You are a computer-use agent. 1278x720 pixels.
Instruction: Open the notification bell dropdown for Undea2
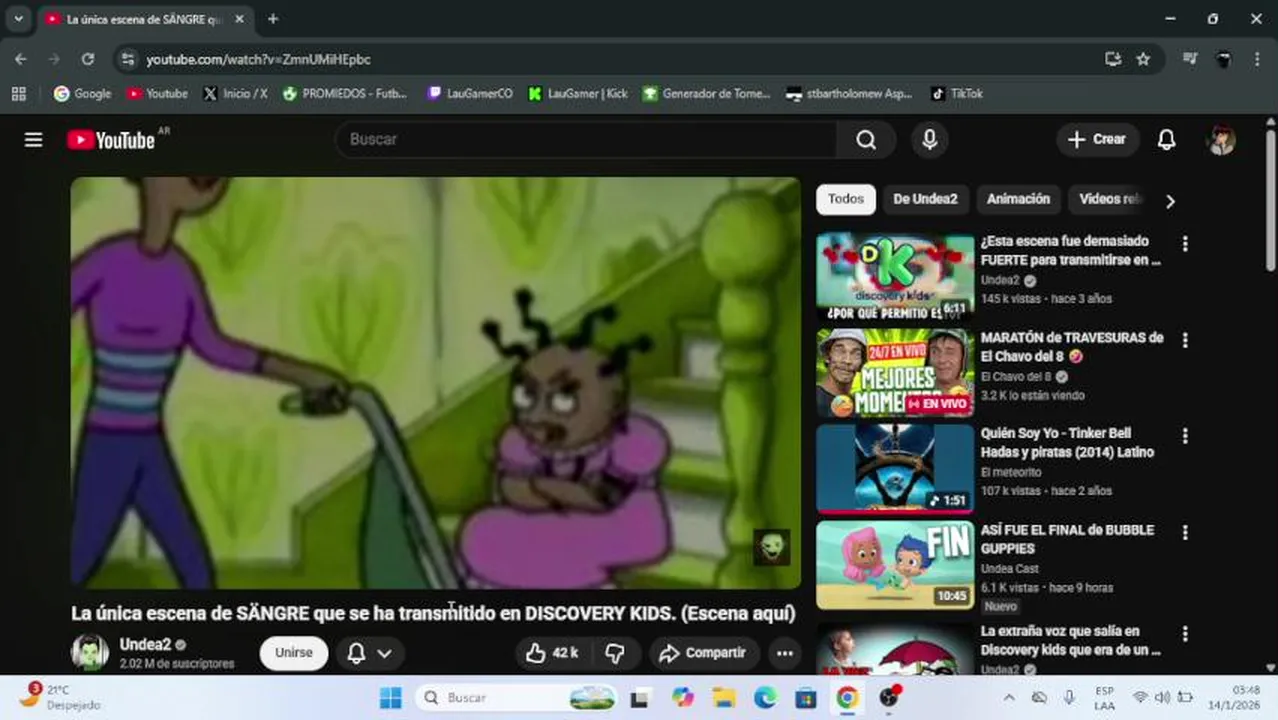coord(369,653)
